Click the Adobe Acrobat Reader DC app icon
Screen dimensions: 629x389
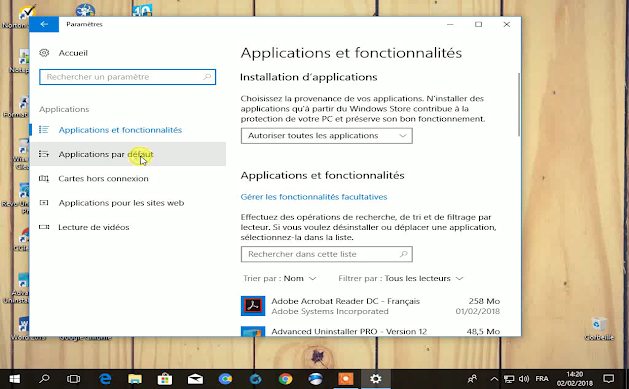tap(253, 306)
